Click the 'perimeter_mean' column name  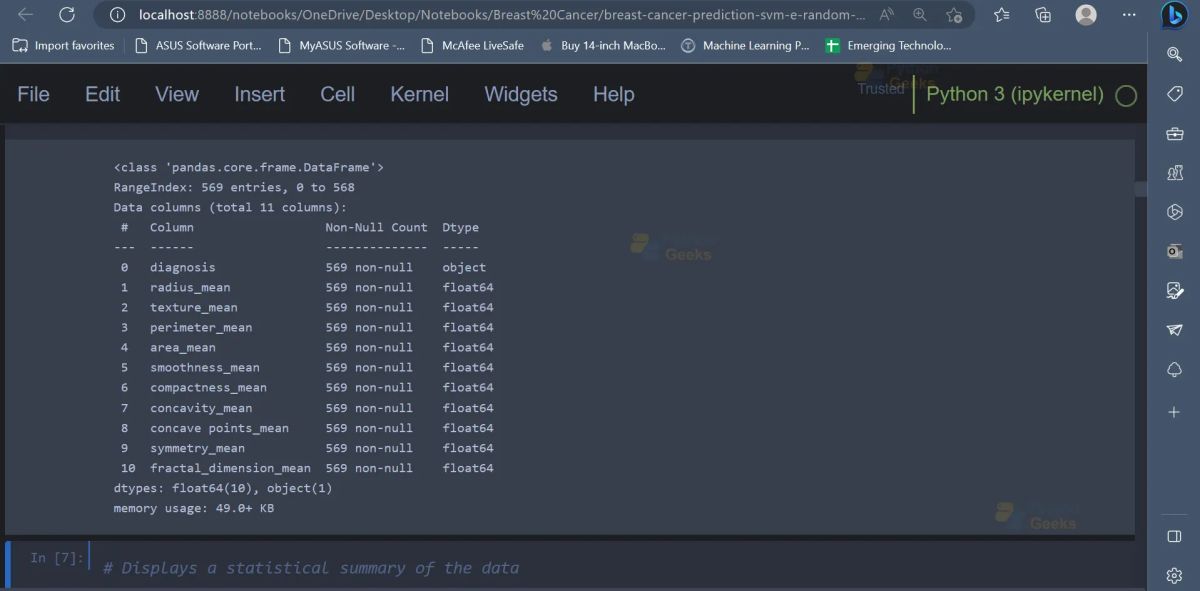click(201, 327)
